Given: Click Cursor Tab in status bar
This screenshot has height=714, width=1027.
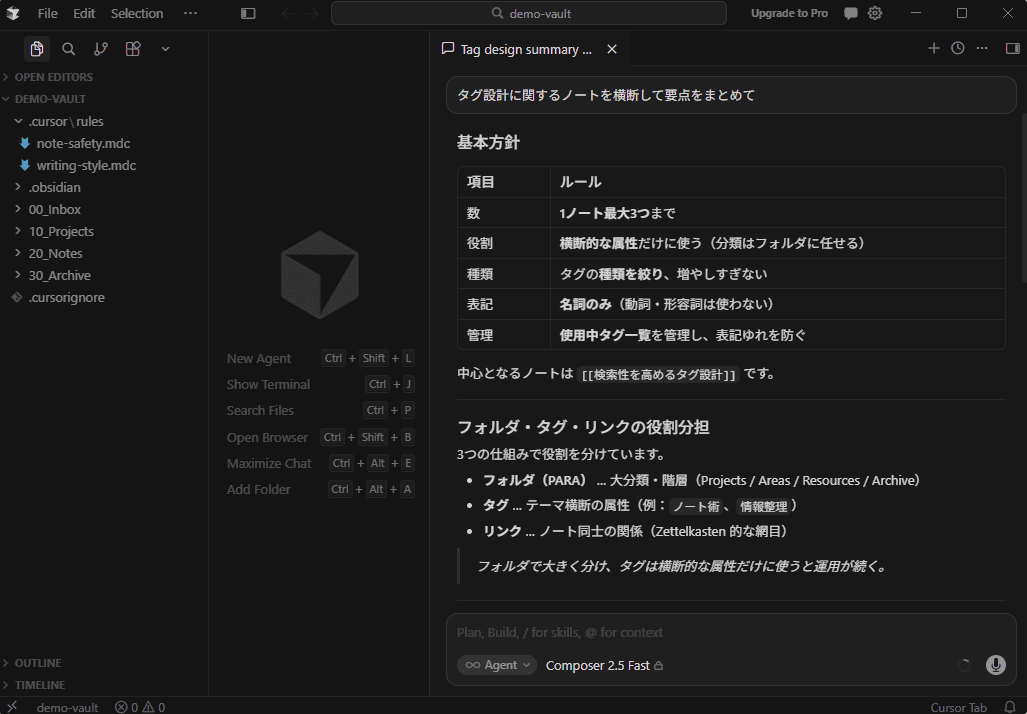Looking at the screenshot, I should click(958, 707).
